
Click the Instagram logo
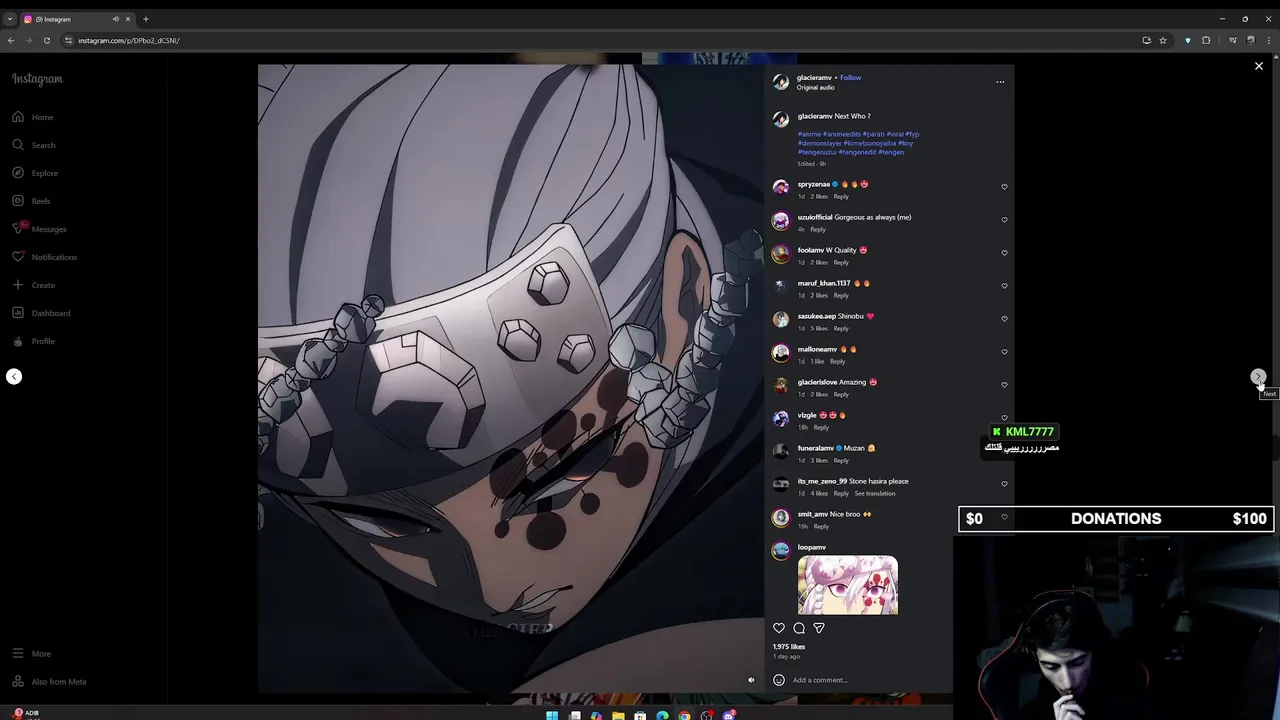coord(37,79)
